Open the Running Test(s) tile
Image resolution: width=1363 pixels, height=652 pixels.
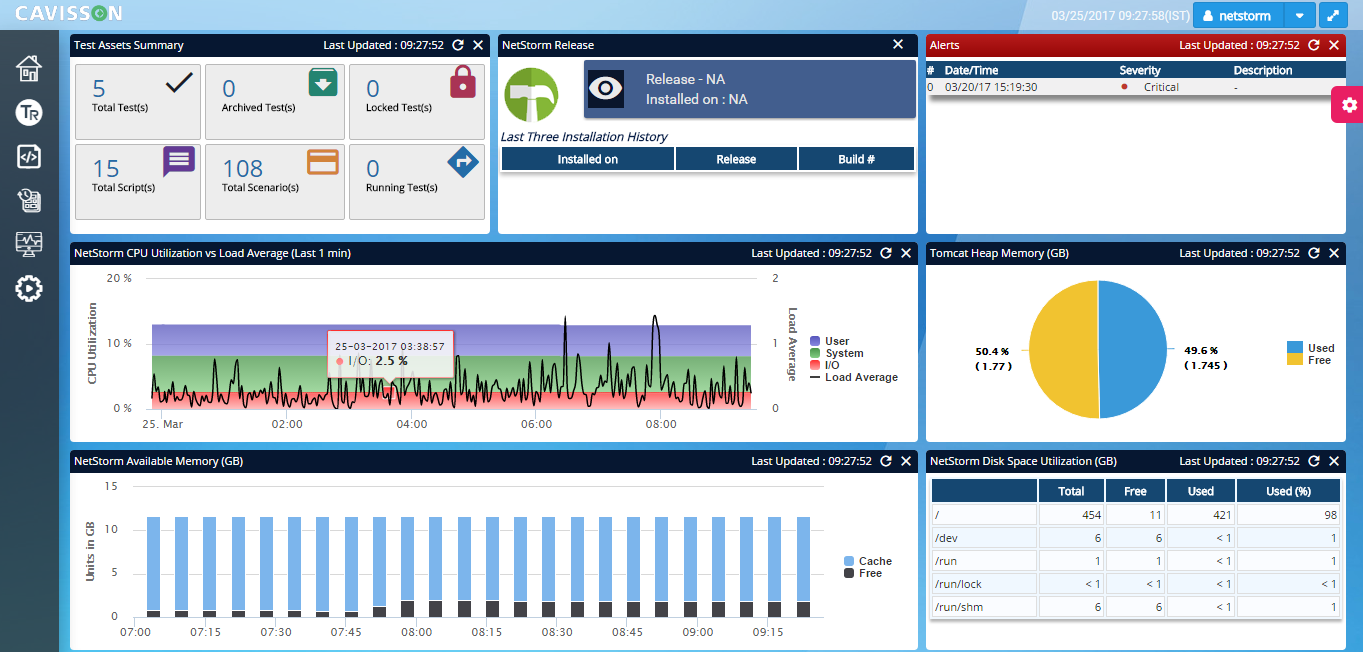417,182
